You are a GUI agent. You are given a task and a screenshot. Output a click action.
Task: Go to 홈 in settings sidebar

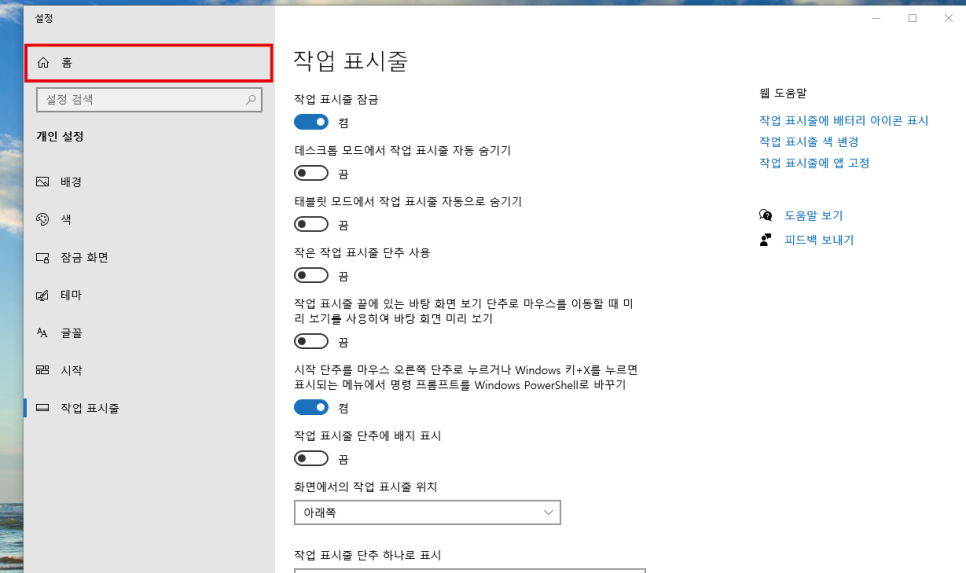point(148,62)
